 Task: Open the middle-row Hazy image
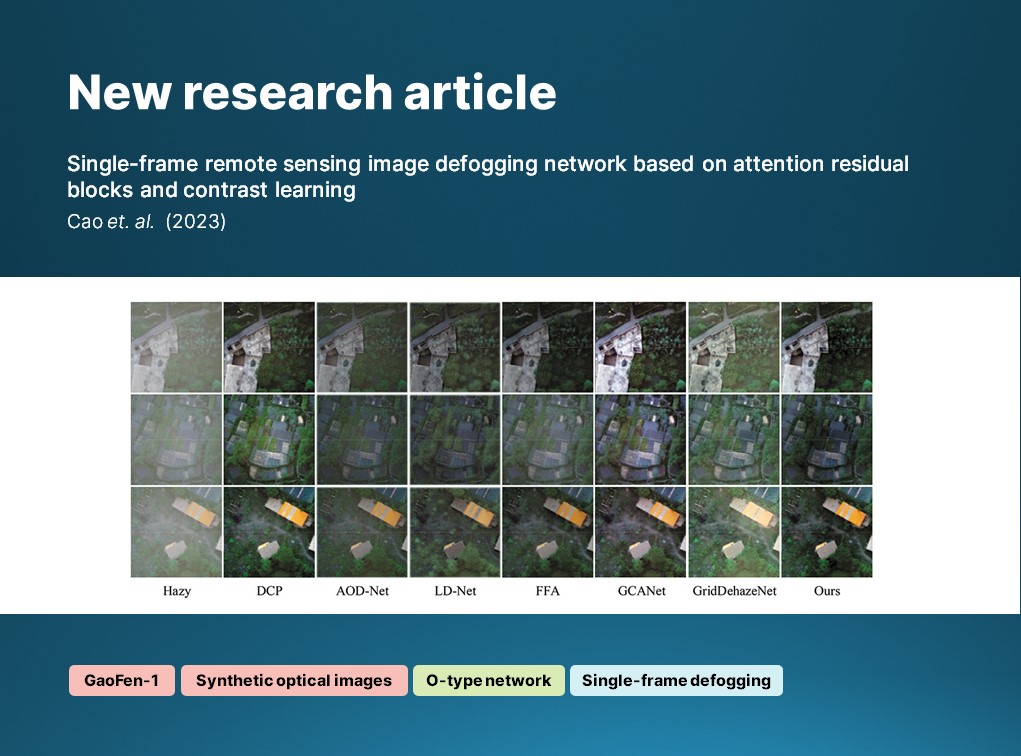[176, 440]
